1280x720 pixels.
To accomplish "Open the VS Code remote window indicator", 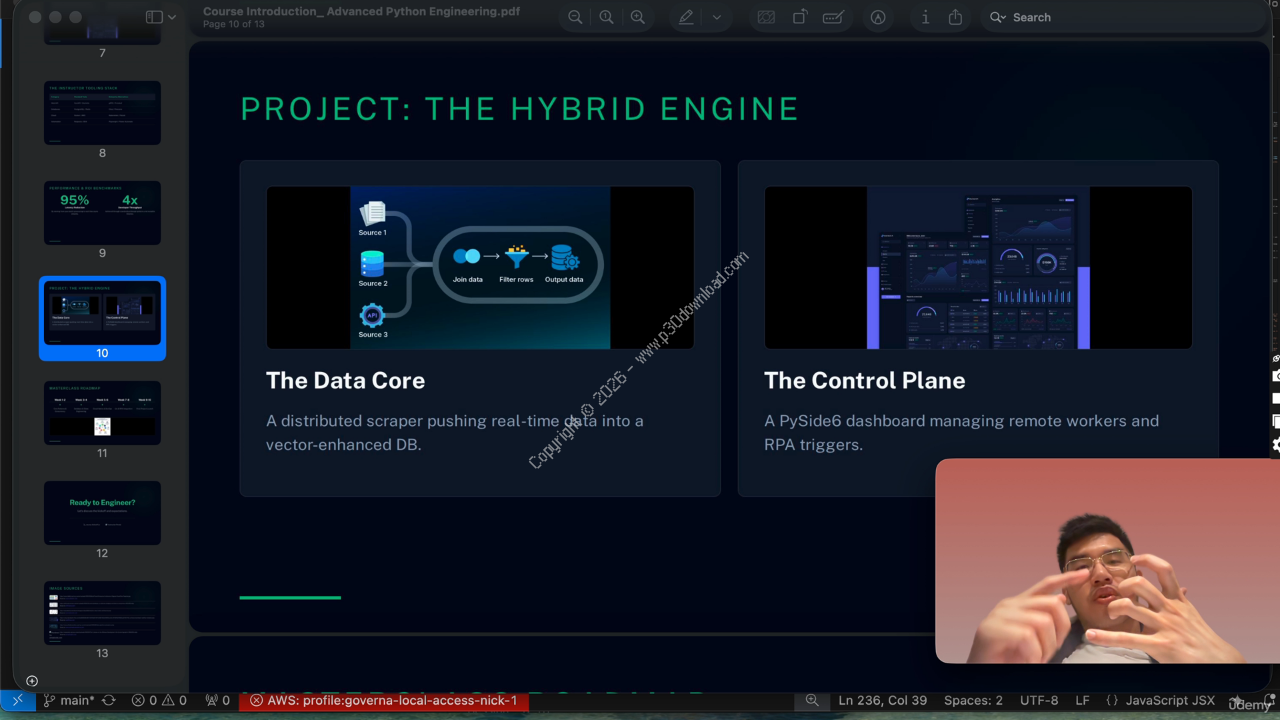I will coord(17,700).
